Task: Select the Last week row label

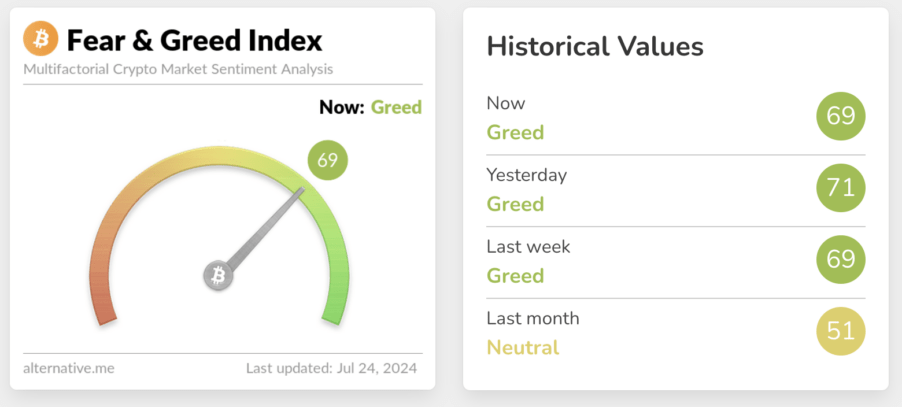Action: coord(526,247)
